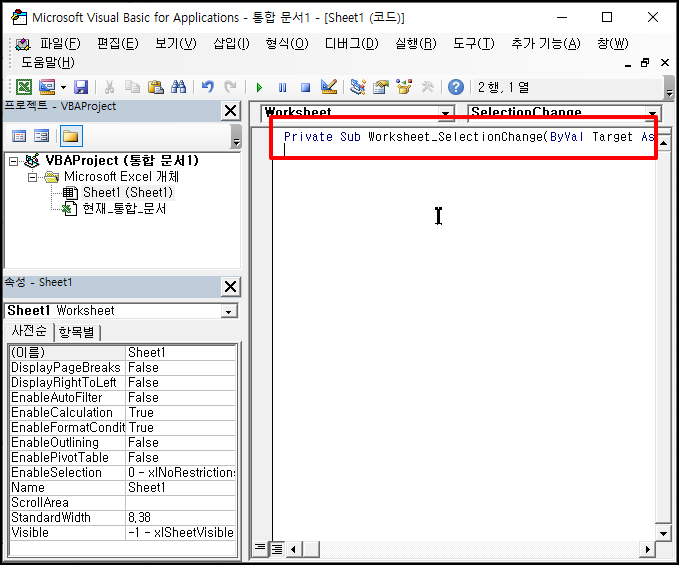This screenshot has width=679, height=565.
Task: Click the Cut scissors icon
Action: pos(109,87)
